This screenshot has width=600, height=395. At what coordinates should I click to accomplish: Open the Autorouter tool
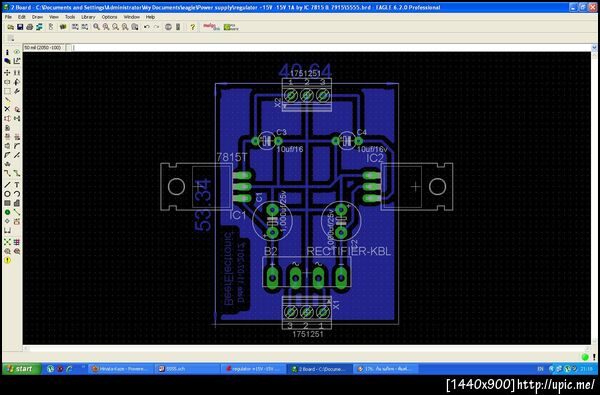(x=17, y=242)
